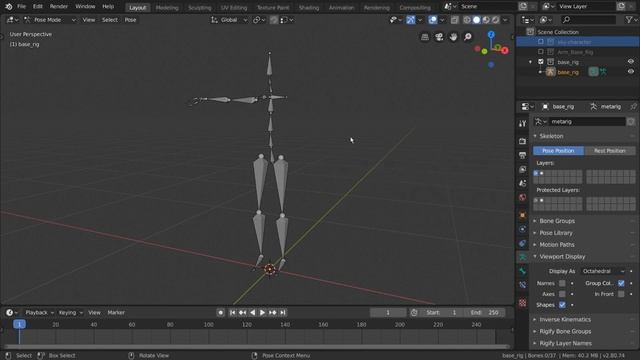Click the pan view hand icon
This screenshot has width=640, height=360.
point(453,37)
